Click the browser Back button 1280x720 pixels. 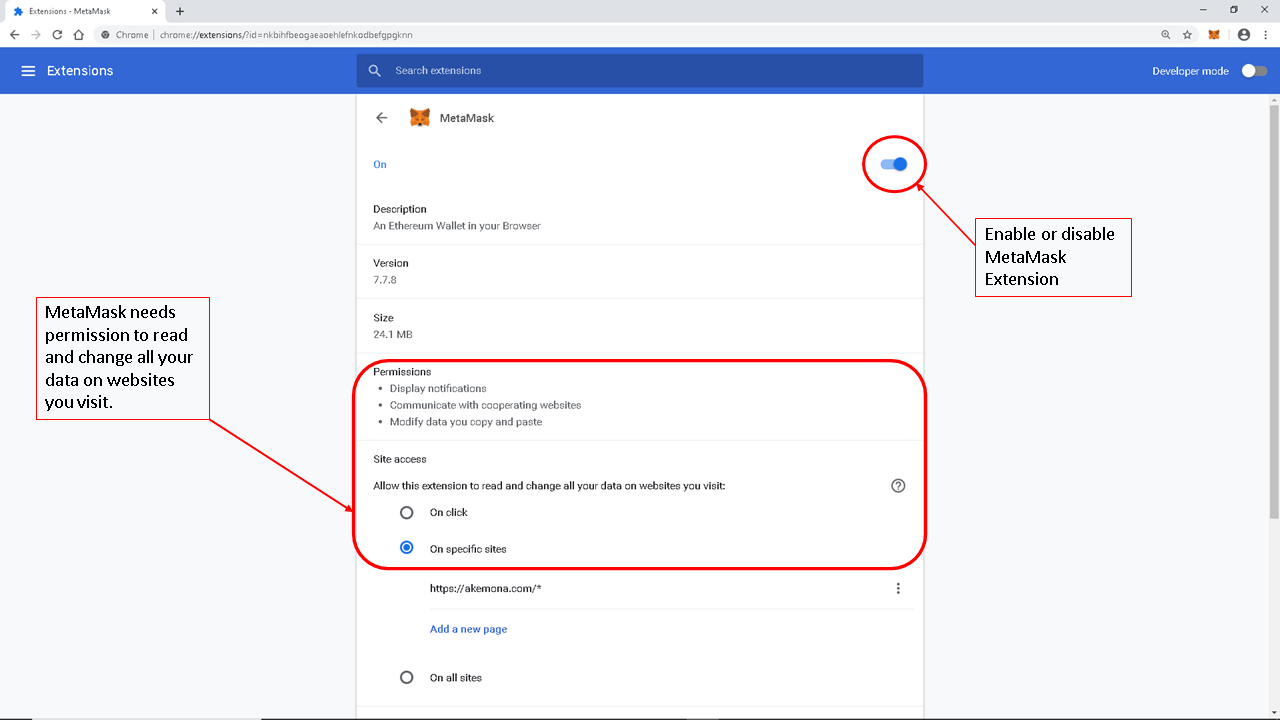tap(14, 34)
